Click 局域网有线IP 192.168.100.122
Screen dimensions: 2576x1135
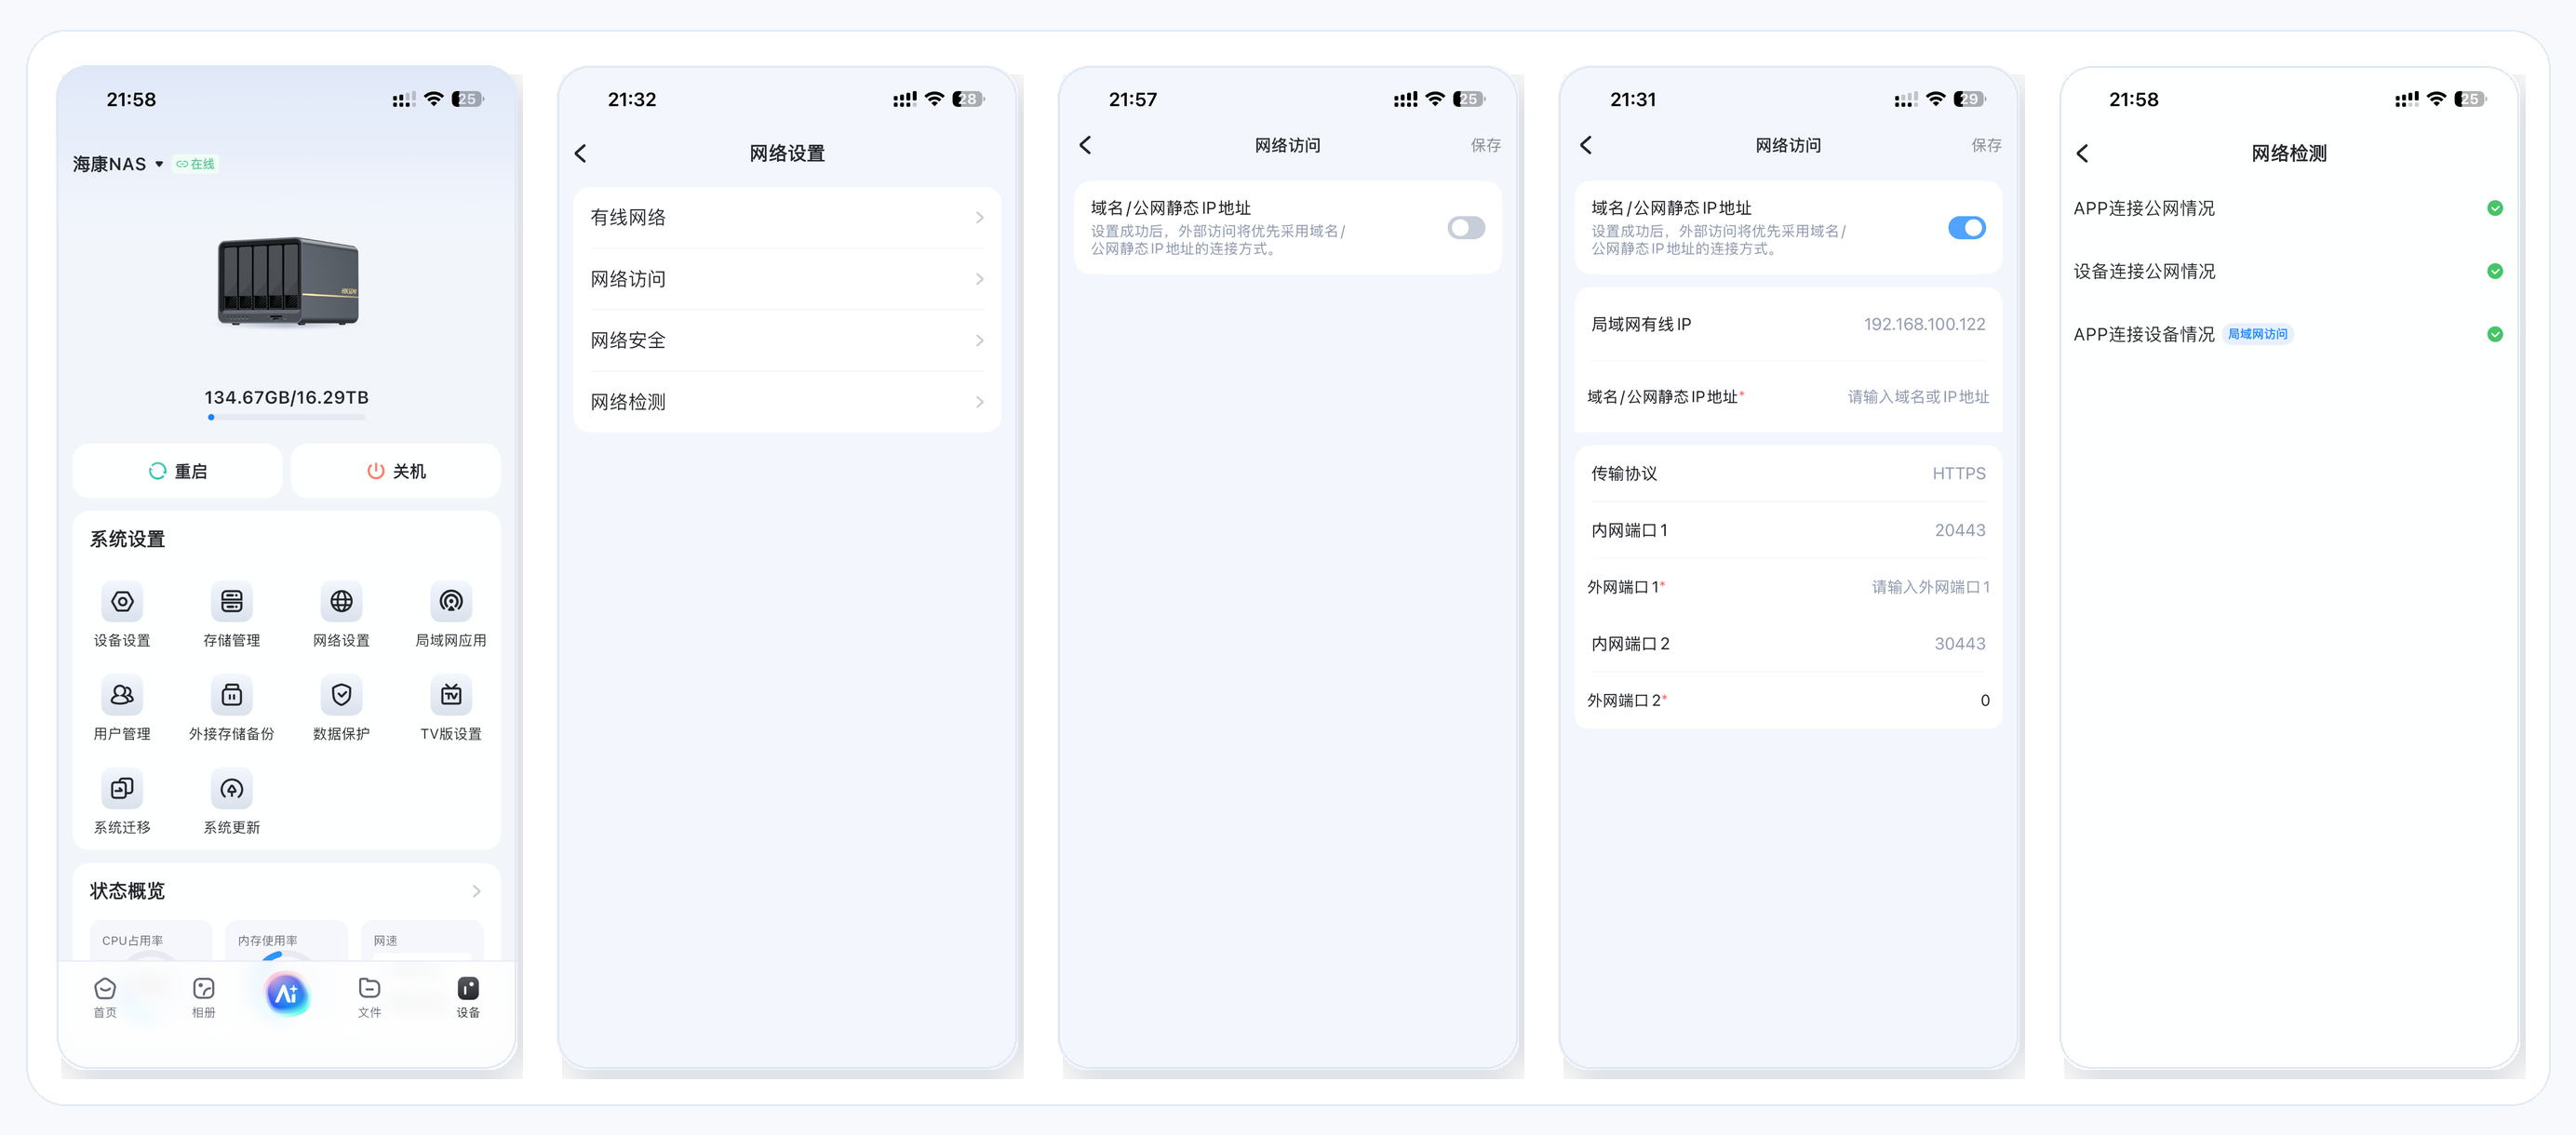[1925, 324]
